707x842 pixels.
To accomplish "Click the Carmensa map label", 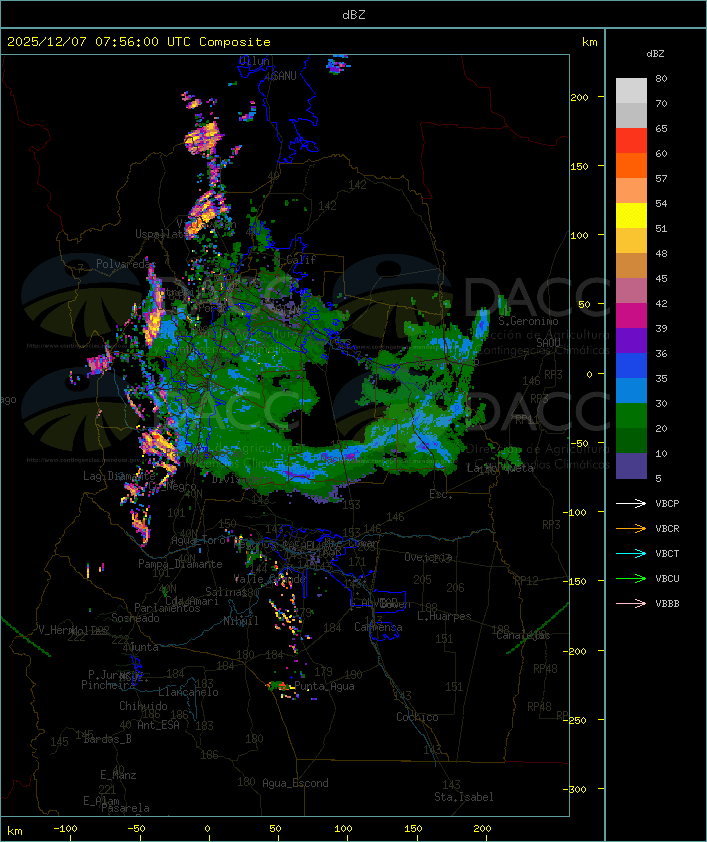I will click(378, 627).
